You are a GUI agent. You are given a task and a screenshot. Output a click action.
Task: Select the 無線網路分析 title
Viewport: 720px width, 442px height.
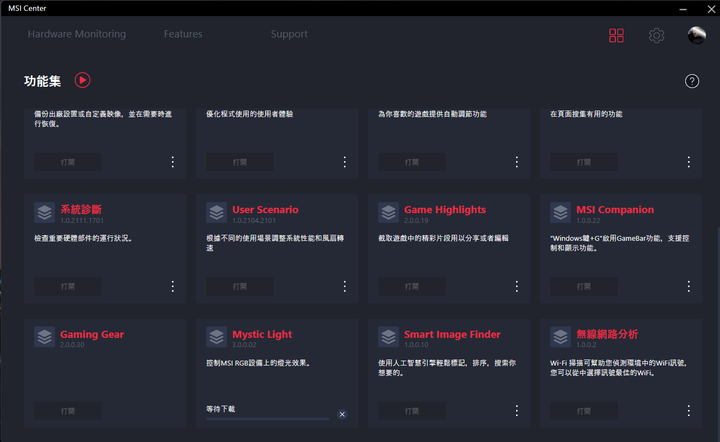(x=607, y=334)
